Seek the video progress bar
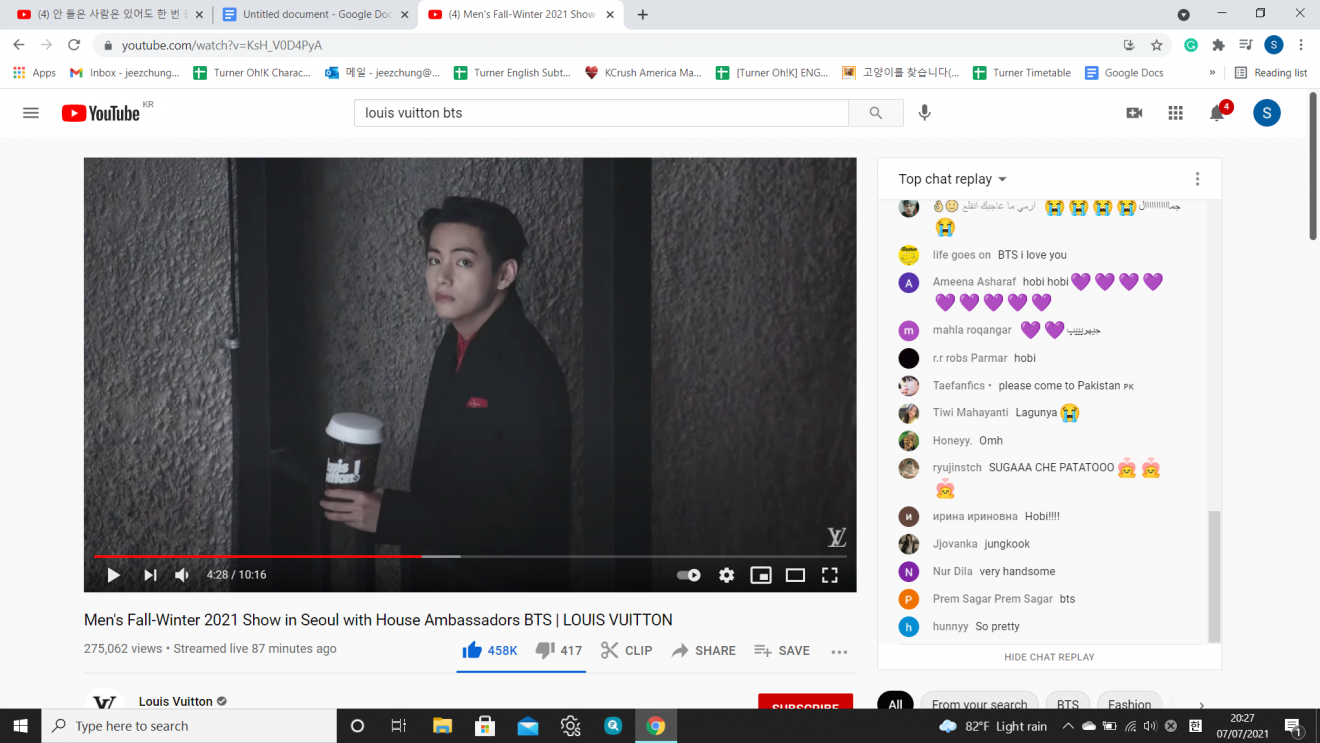The width and height of the screenshot is (1320, 743). click(470, 556)
